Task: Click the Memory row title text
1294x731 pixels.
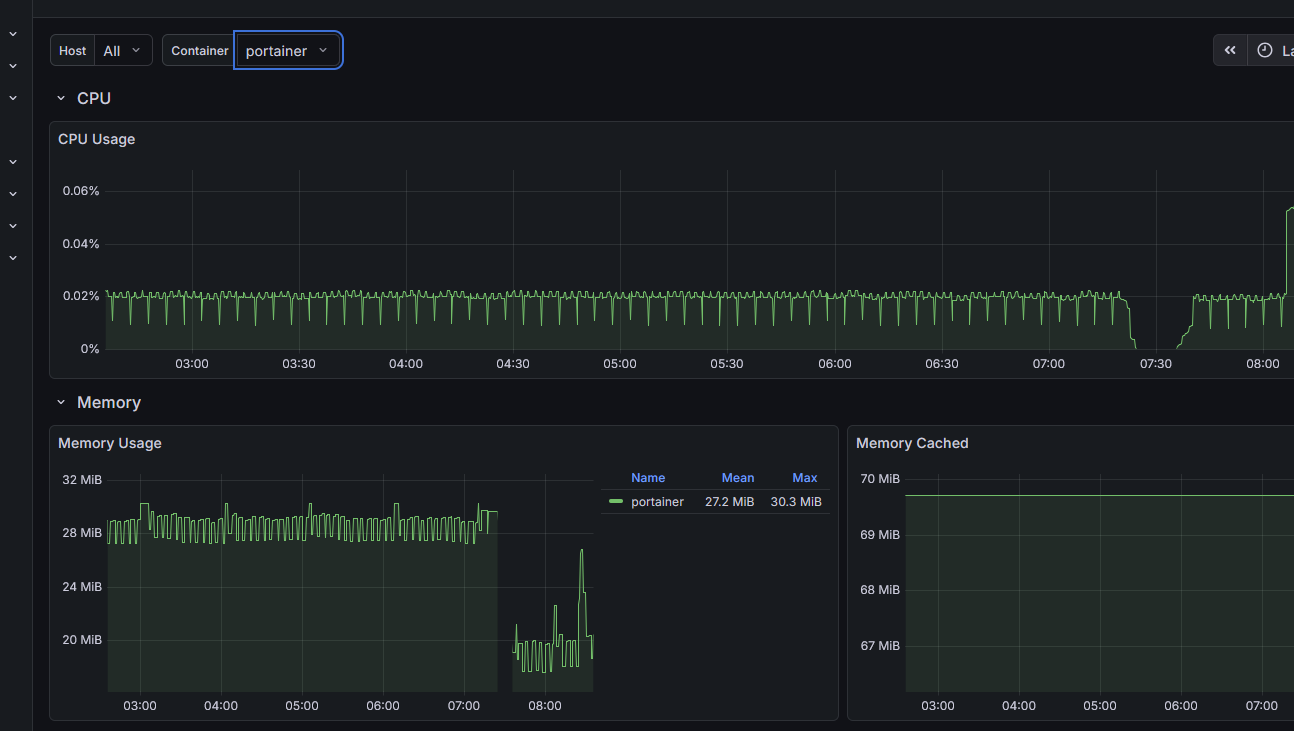Action: (109, 403)
